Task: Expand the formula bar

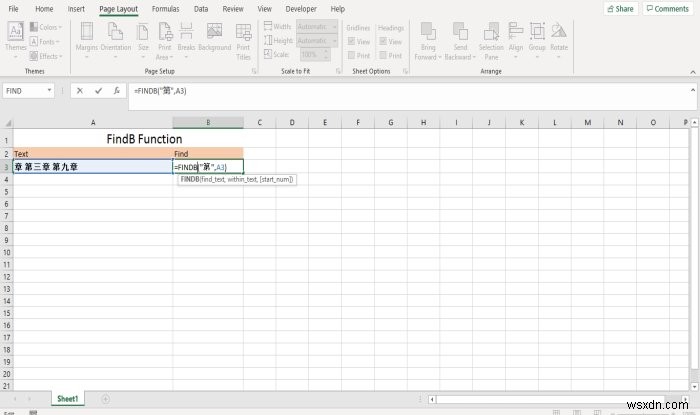Action: (x=693, y=90)
